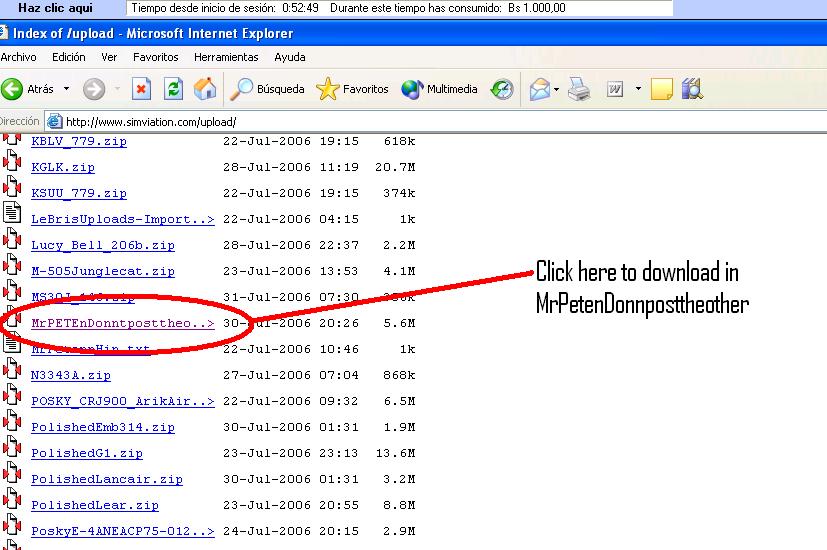This screenshot has height=550, width=827.
Task: Click the address bar with simviation URL
Action: 400,121
